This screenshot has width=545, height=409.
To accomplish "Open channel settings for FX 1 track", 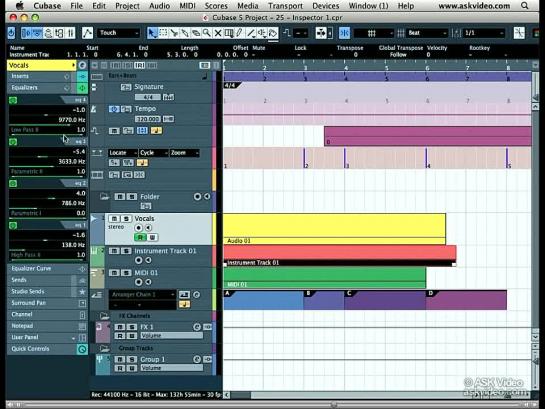I will (x=197, y=327).
